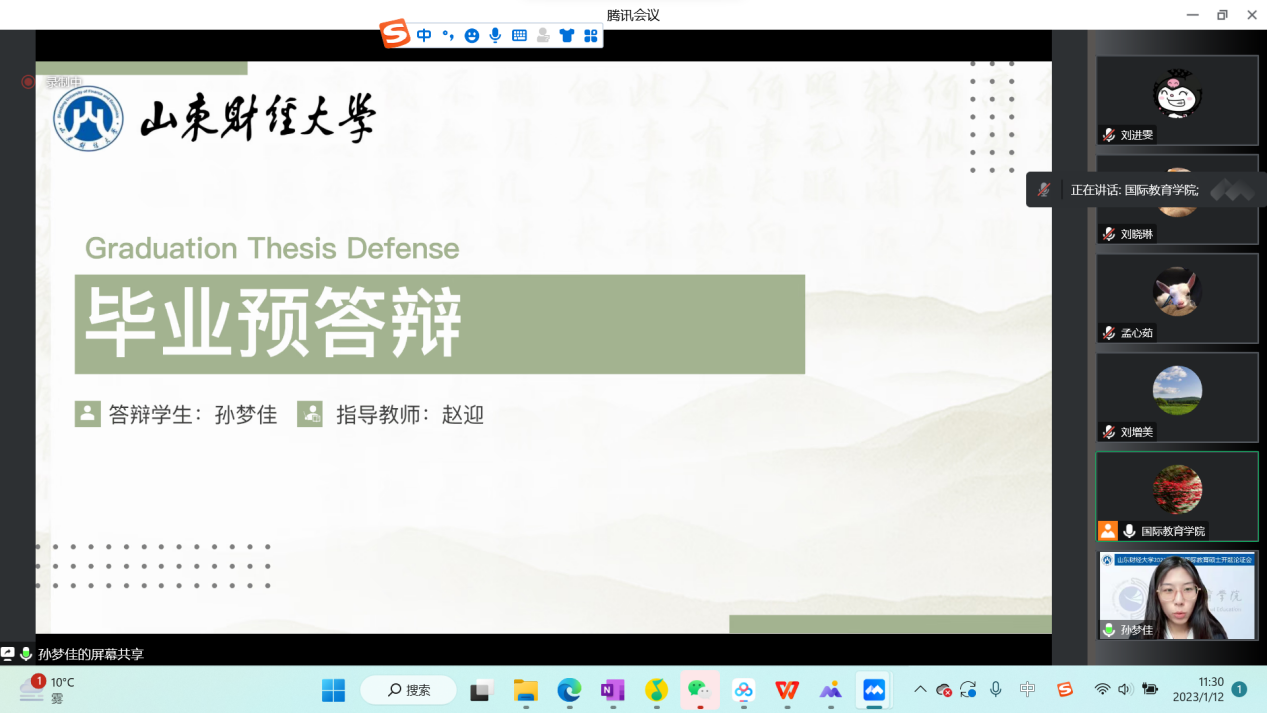Image resolution: width=1267 pixels, height=713 pixels.
Task: Open volume control in system tray
Action: pos(1125,689)
